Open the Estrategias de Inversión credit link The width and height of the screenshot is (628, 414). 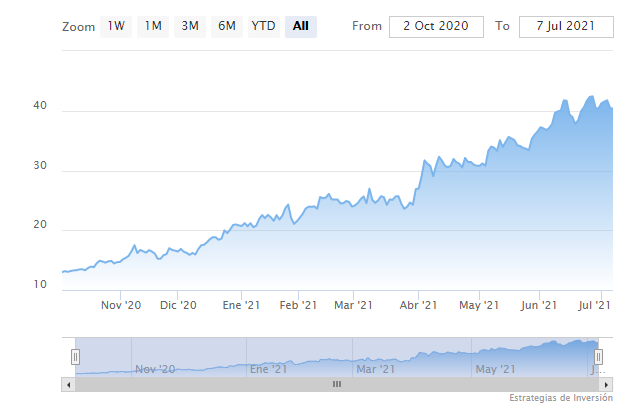(561, 398)
